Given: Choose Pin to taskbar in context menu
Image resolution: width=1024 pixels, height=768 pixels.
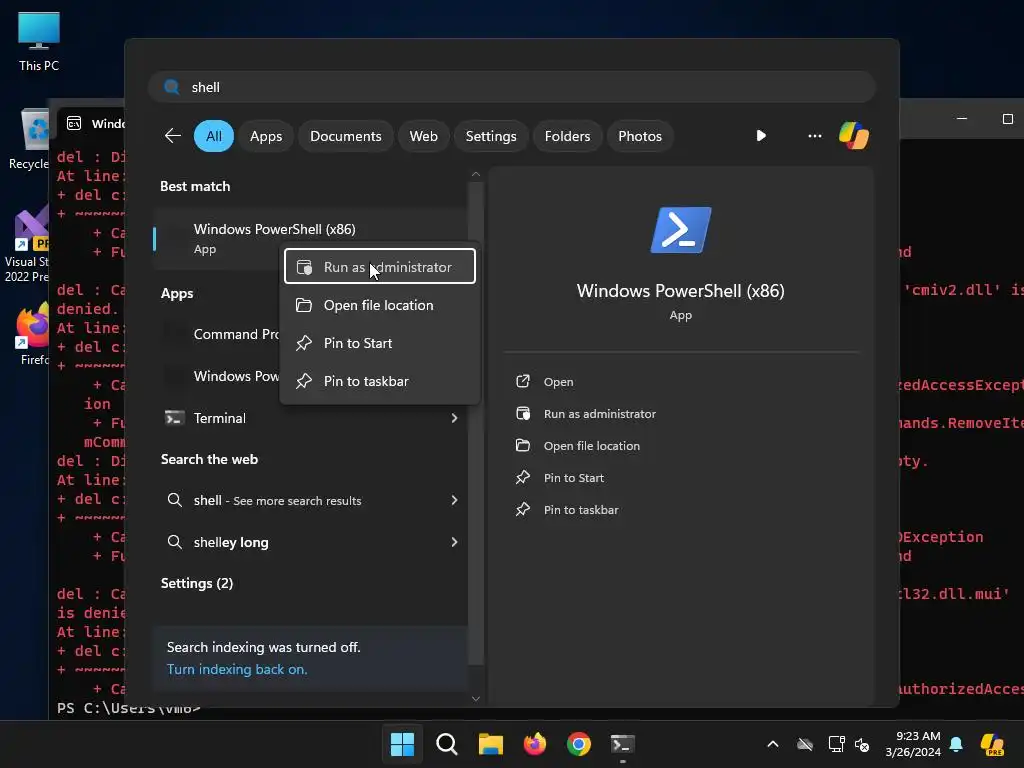Looking at the screenshot, I should [x=379, y=381].
